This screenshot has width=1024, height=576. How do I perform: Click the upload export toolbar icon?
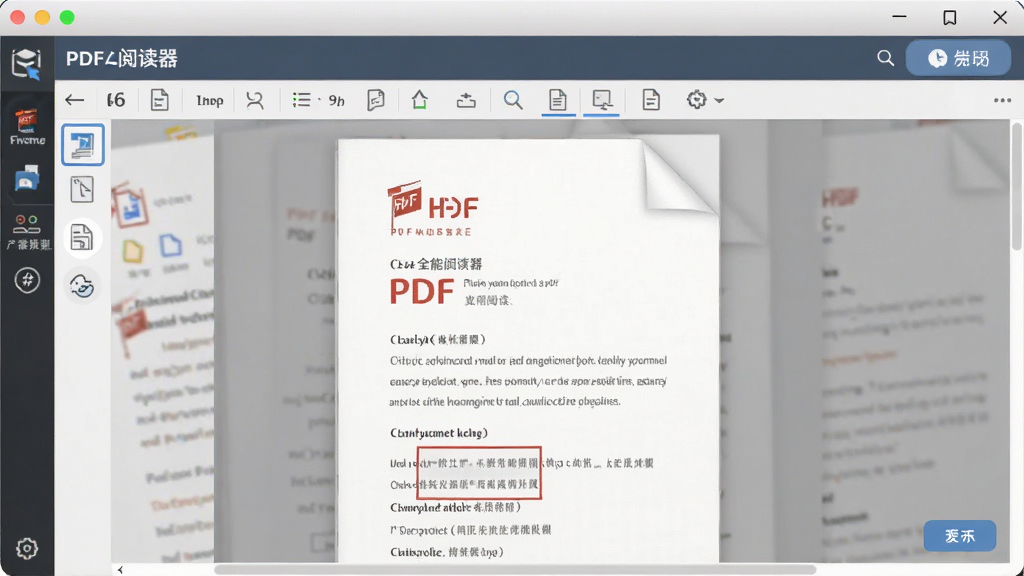(x=466, y=100)
